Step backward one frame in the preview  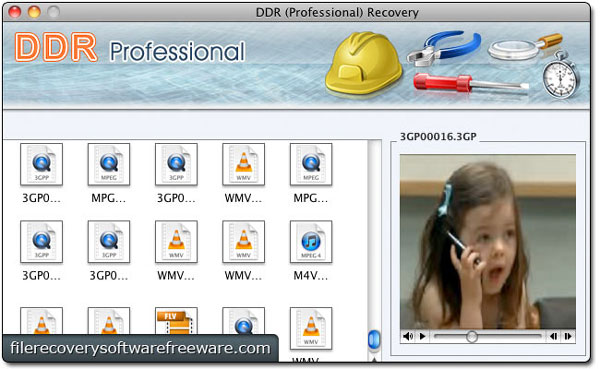click(553, 336)
